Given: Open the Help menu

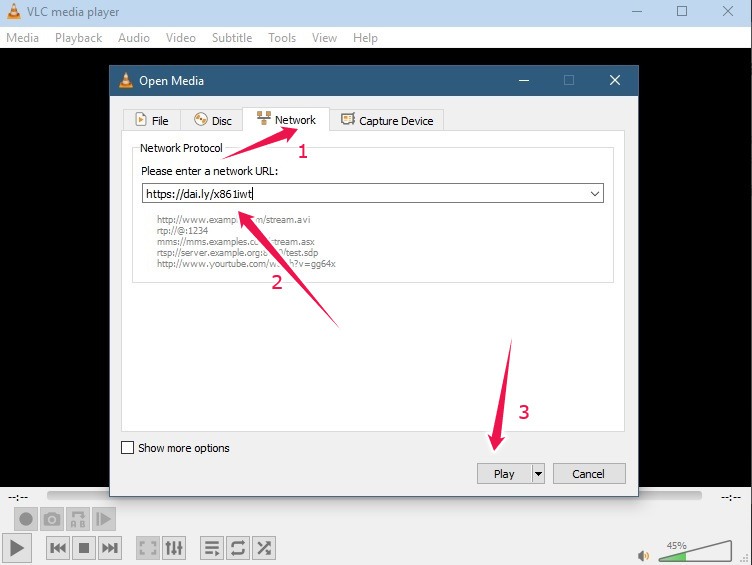Looking at the screenshot, I should pyautogui.click(x=365, y=38).
